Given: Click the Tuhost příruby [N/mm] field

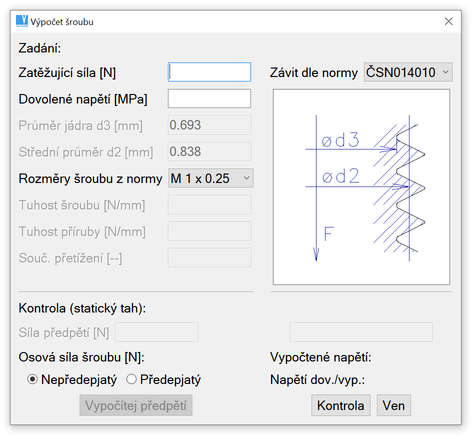Looking at the screenshot, I should click(x=209, y=231).
